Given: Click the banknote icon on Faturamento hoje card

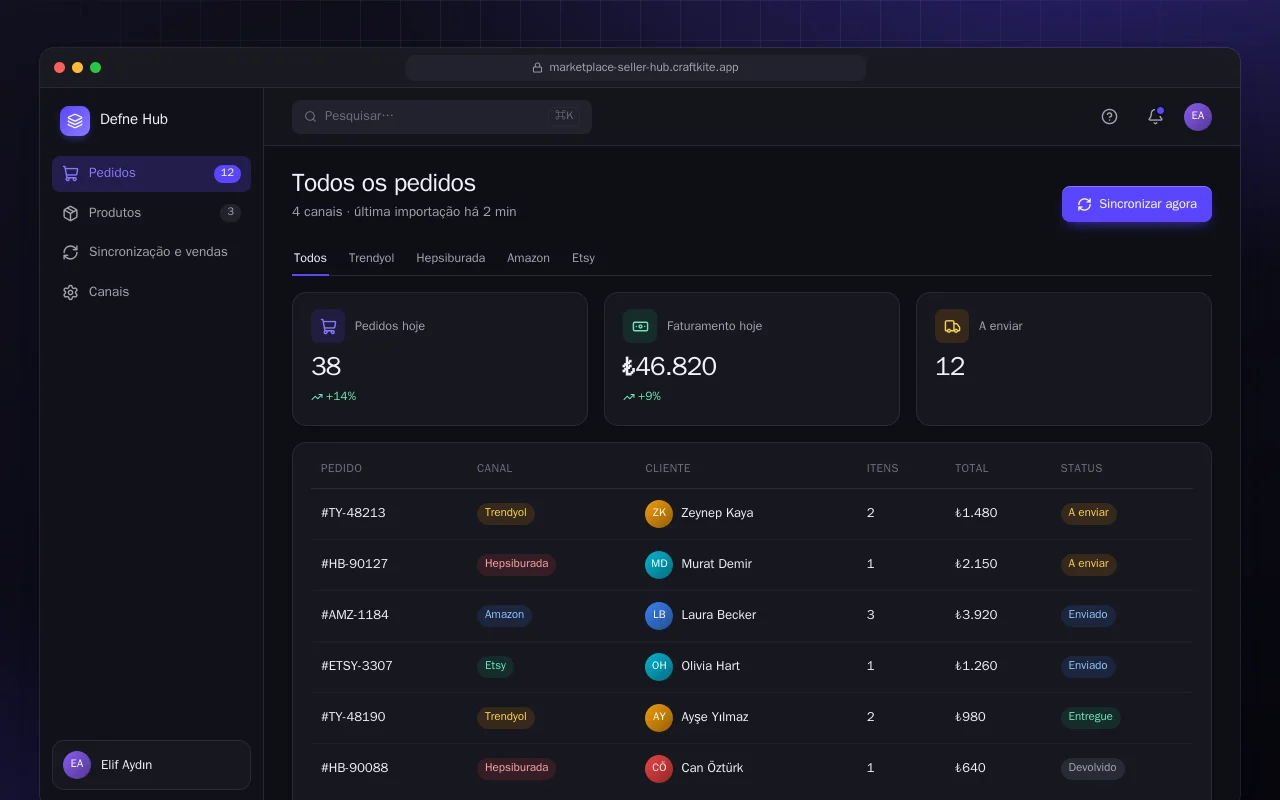Looking at the screenshot, I should pyautogui.click(x=640, y=326).
